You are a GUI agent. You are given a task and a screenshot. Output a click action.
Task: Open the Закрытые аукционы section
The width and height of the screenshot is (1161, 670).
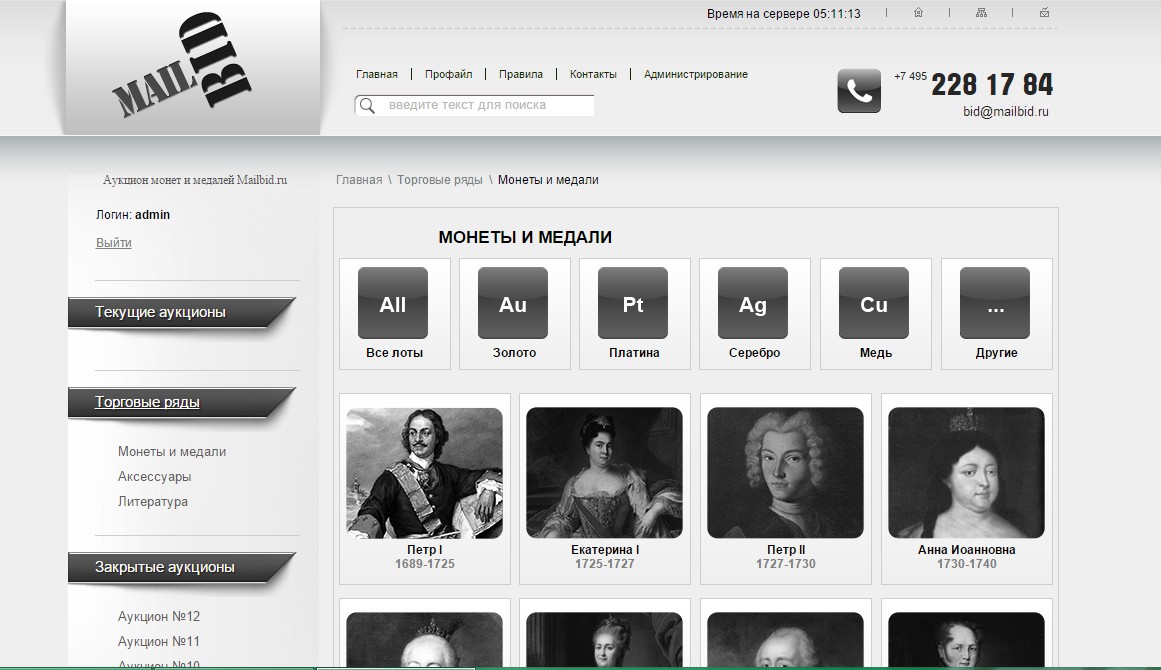tap(181, 568)
